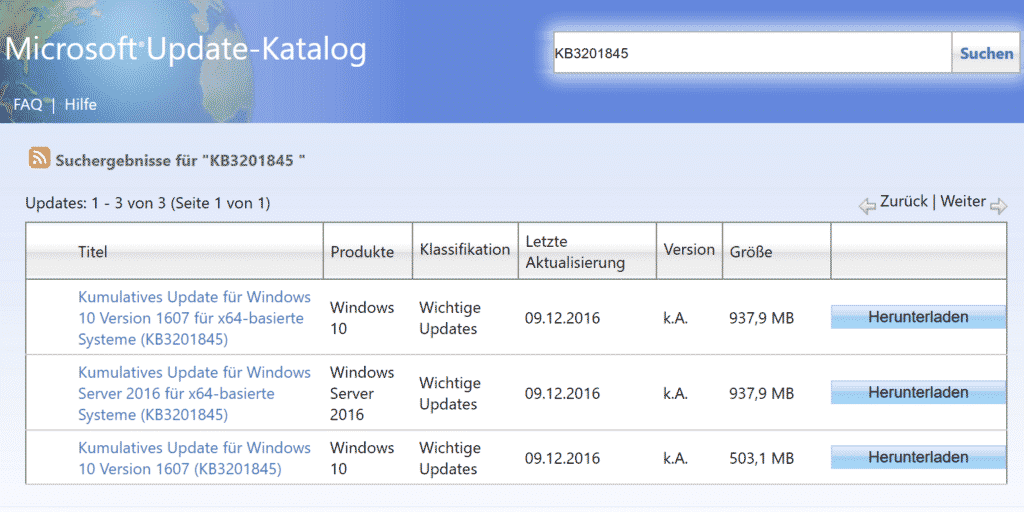This screenshot has width=1024, height=512.
Task: Click the Suchen search button
Action: click(986, 54)
